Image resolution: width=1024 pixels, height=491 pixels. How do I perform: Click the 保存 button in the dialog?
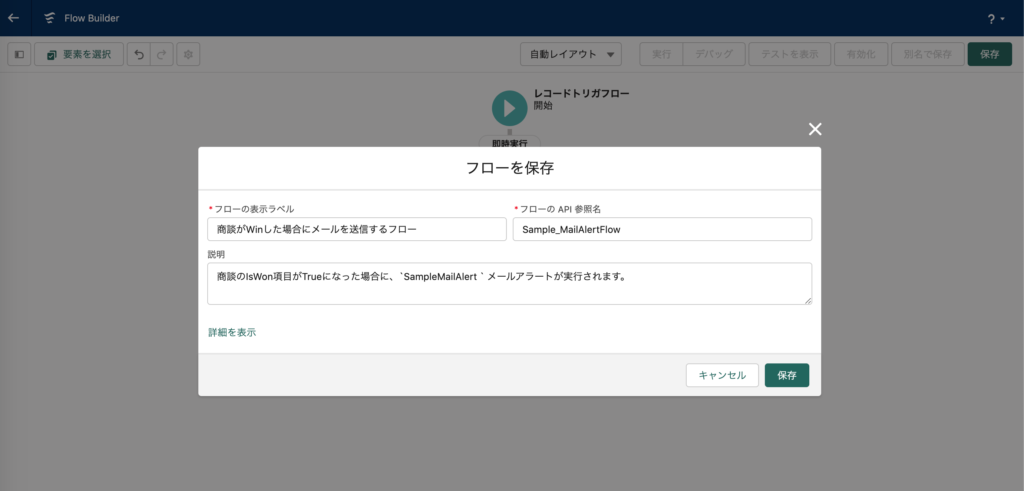[787, 375]
